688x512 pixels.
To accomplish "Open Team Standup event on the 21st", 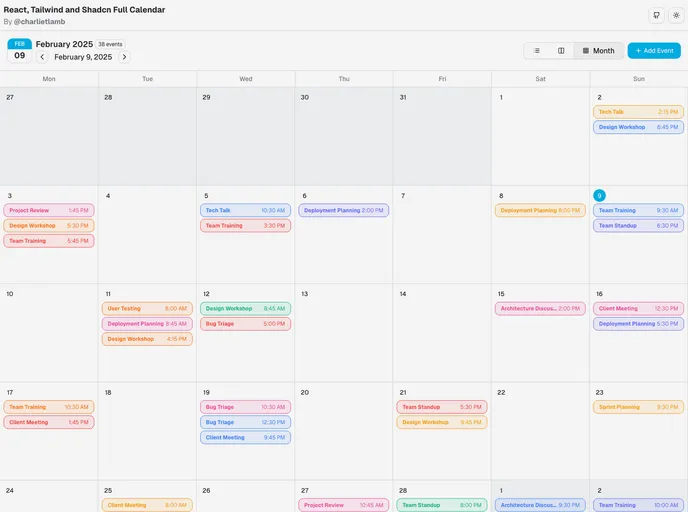I will 442,407.
